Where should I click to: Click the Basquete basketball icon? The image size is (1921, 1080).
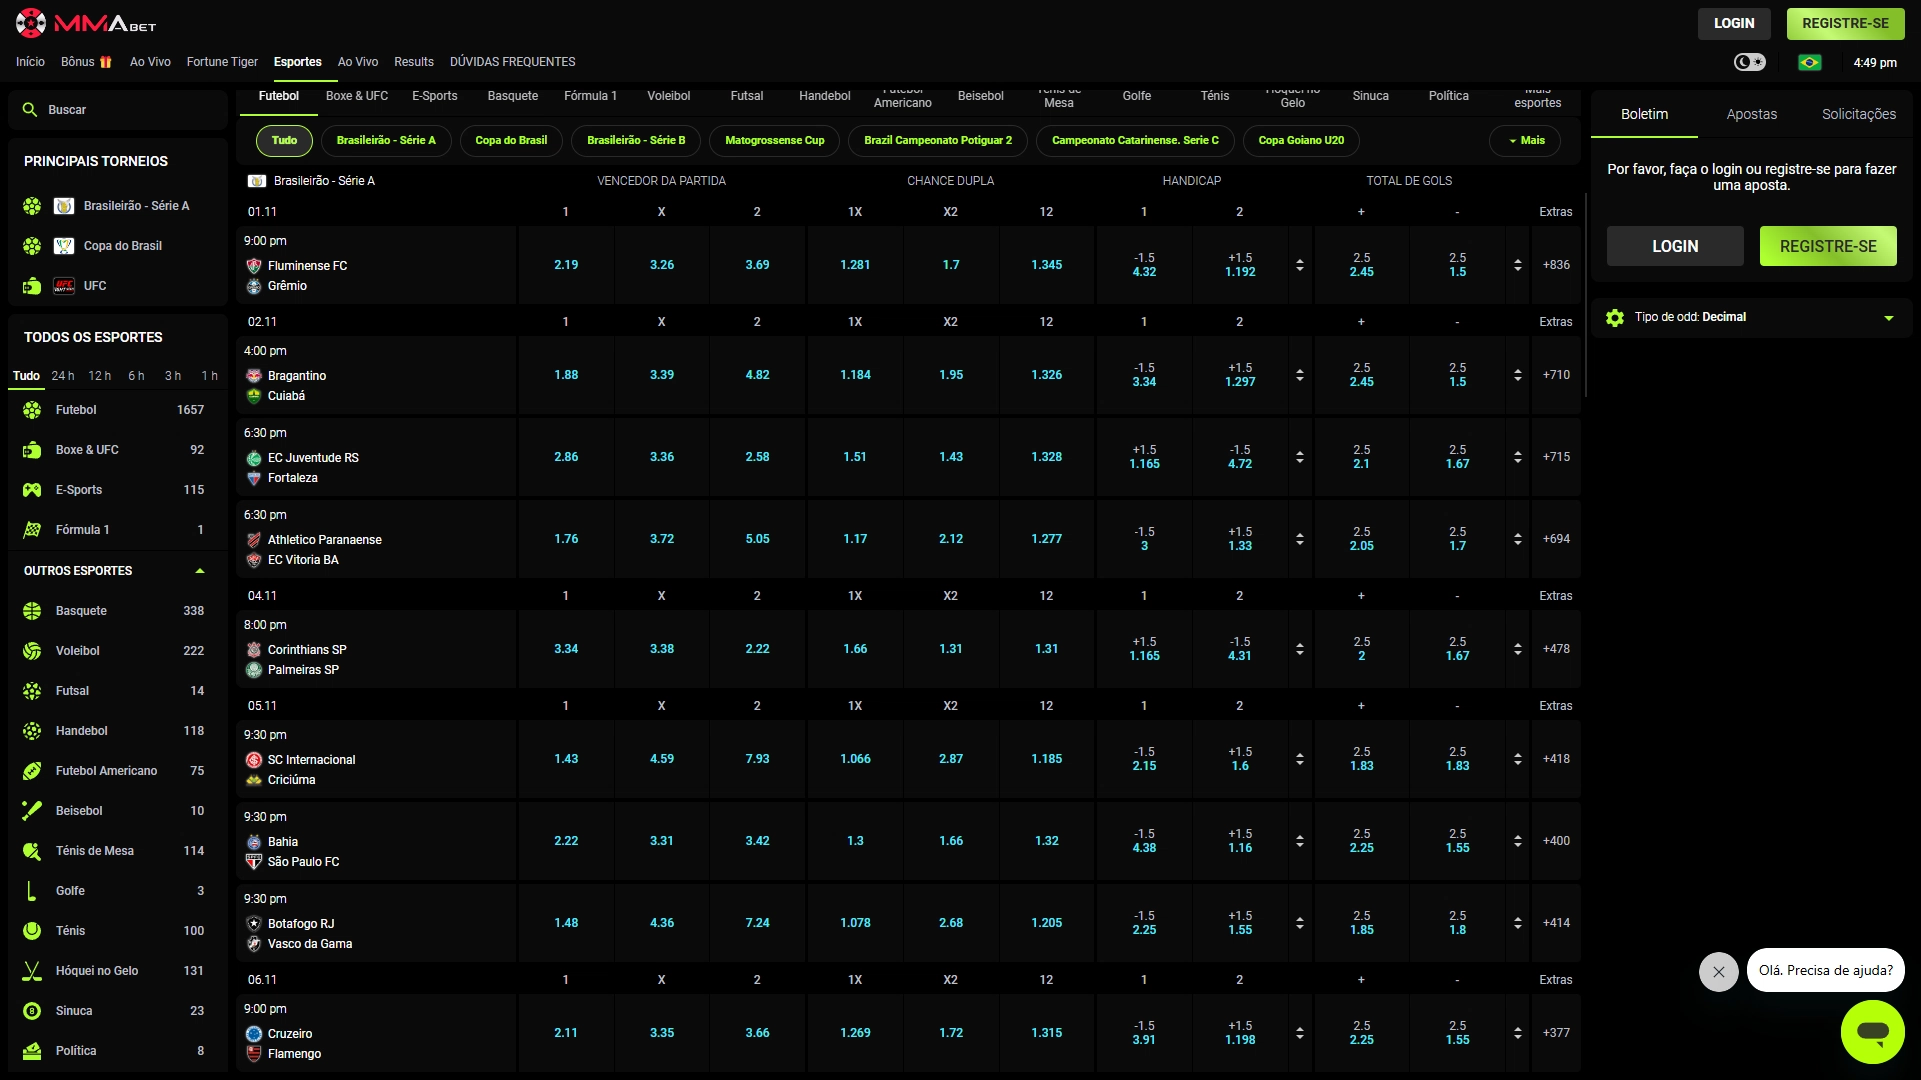pos(32,611)
